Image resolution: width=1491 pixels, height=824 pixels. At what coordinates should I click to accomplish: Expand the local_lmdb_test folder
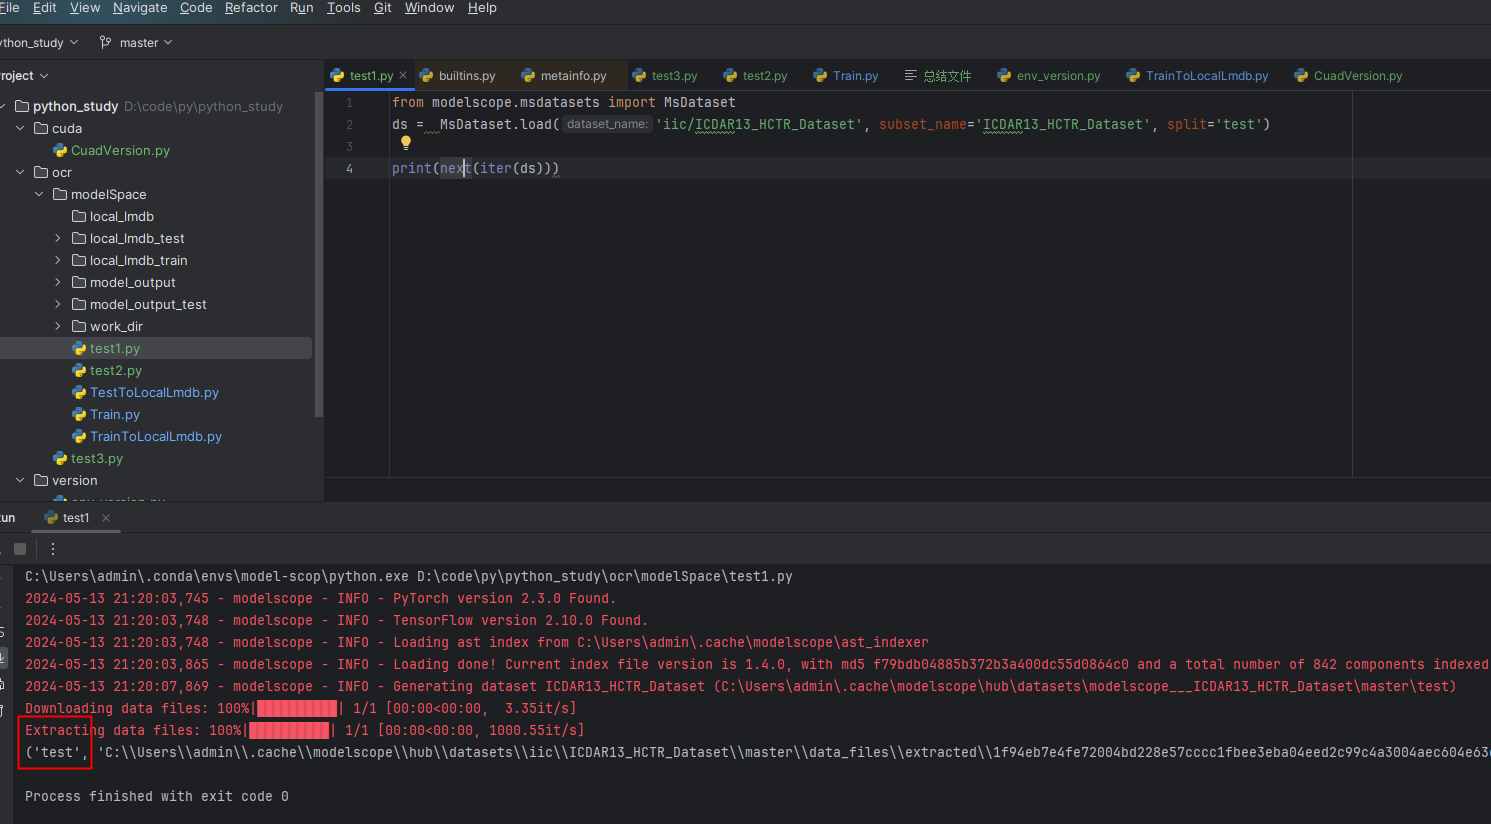(x=58, y=238)
